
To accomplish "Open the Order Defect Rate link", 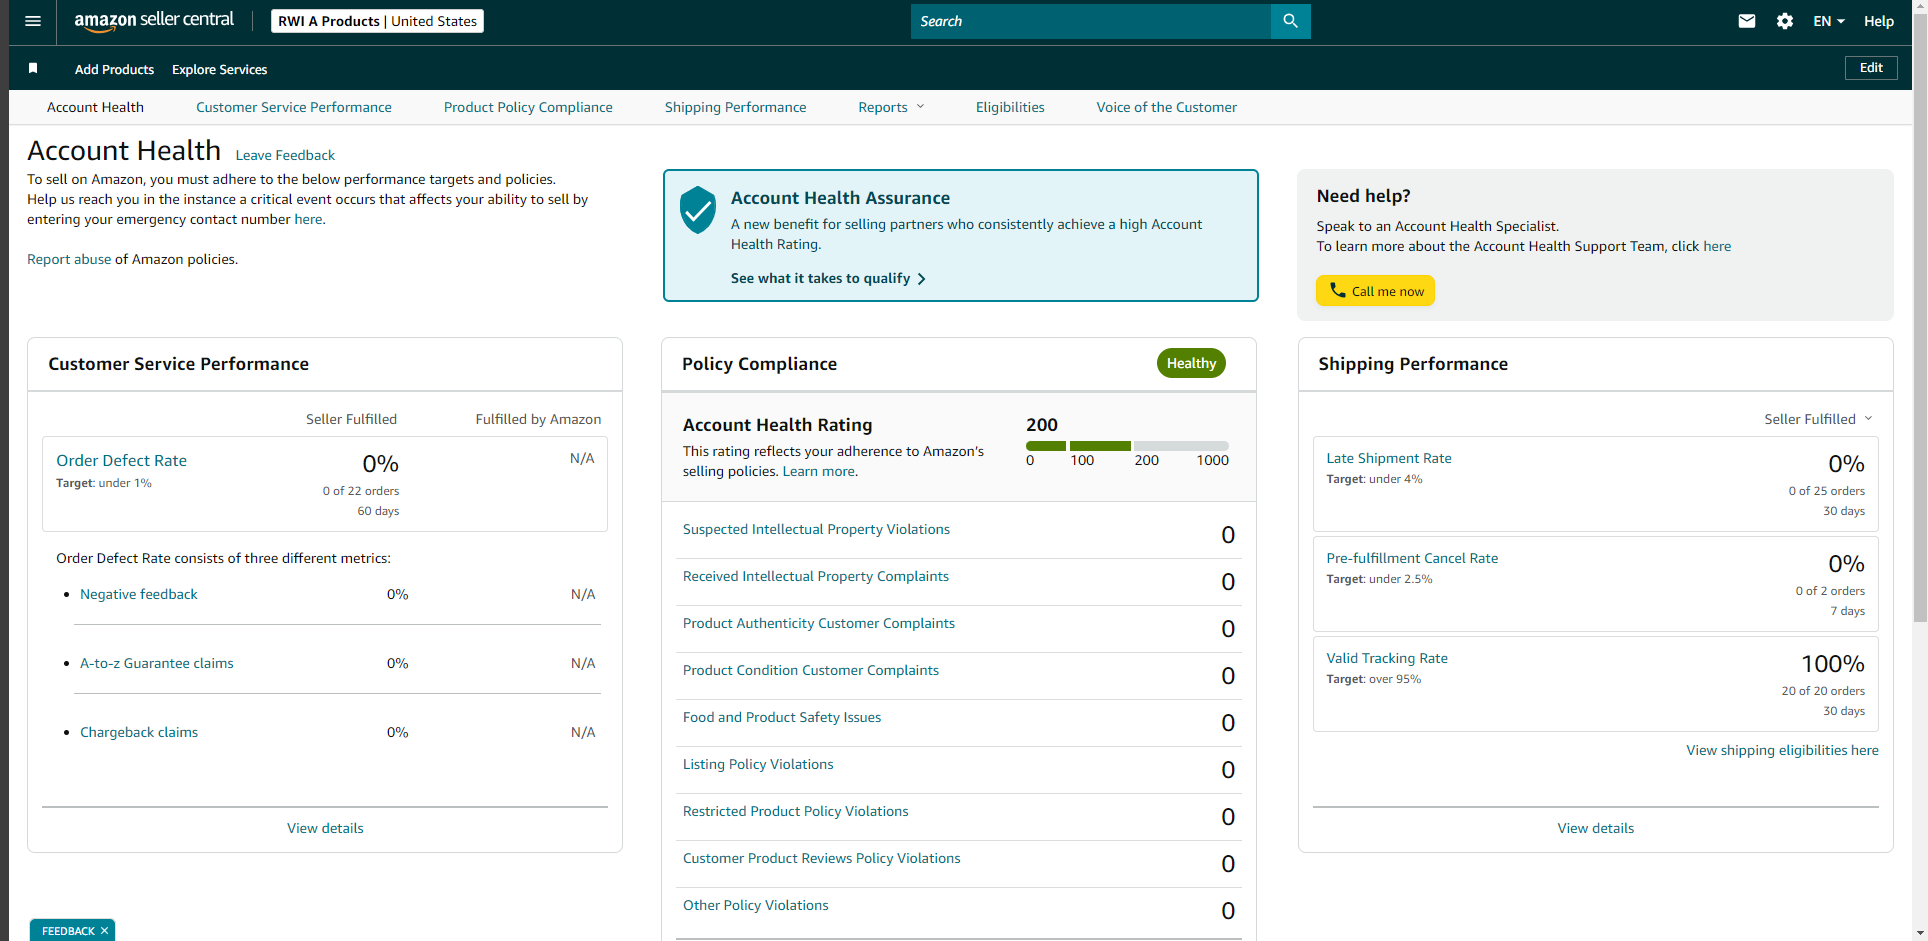I will pyautogui.click(x=121, y=460).
